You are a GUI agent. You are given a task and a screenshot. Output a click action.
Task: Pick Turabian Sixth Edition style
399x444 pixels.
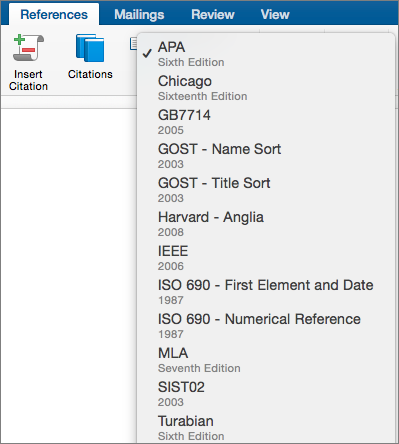(266, 428)
